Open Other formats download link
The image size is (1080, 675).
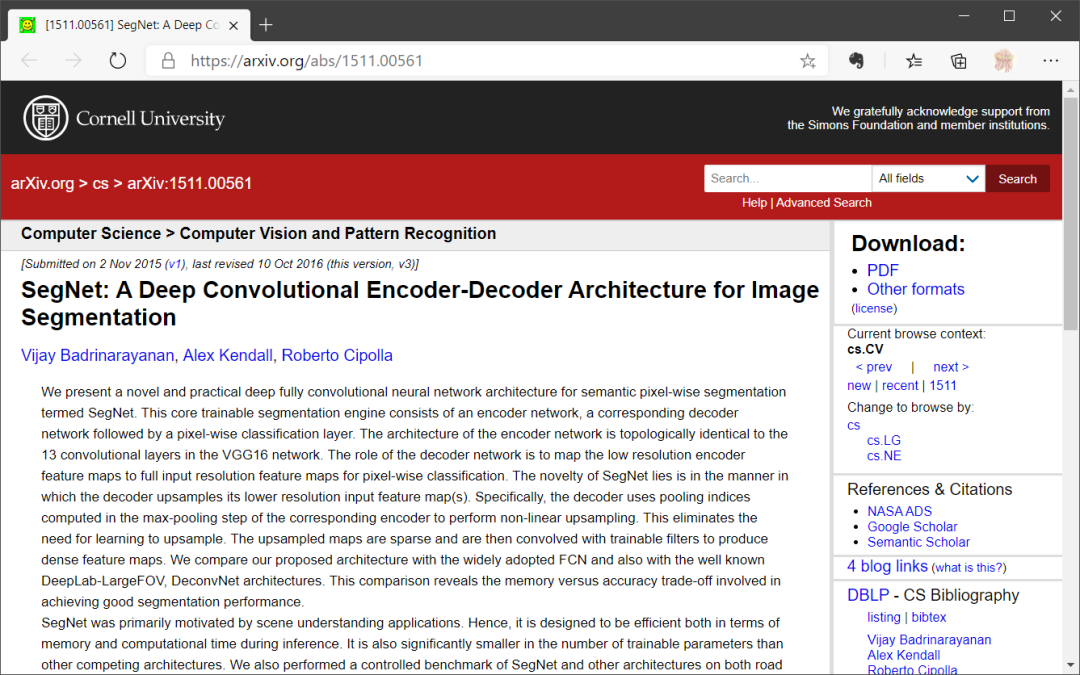[x=915, y=289]
